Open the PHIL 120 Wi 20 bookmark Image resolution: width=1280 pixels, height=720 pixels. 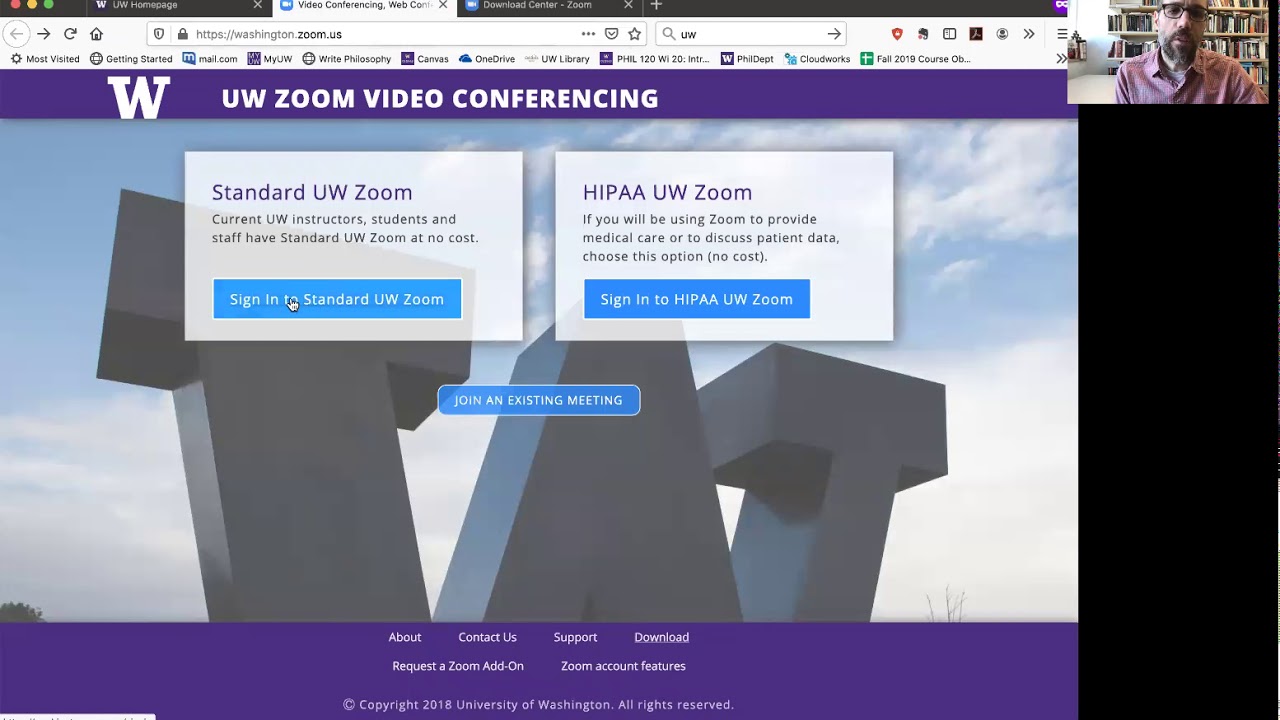pyautogui.click(x=655, y=59)
